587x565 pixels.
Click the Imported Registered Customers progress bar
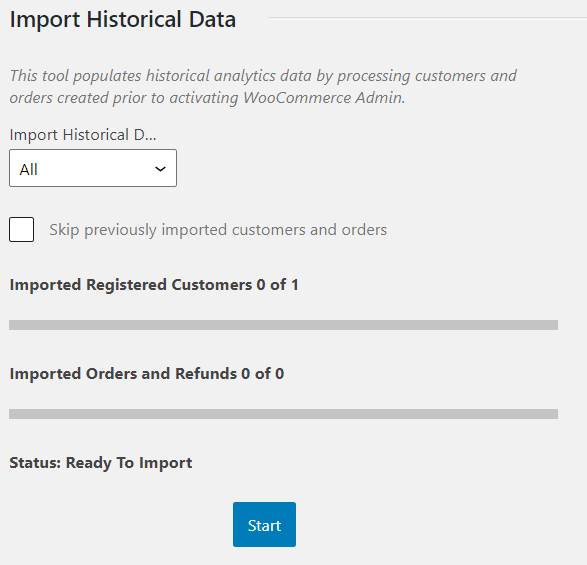tap(283, 325)
